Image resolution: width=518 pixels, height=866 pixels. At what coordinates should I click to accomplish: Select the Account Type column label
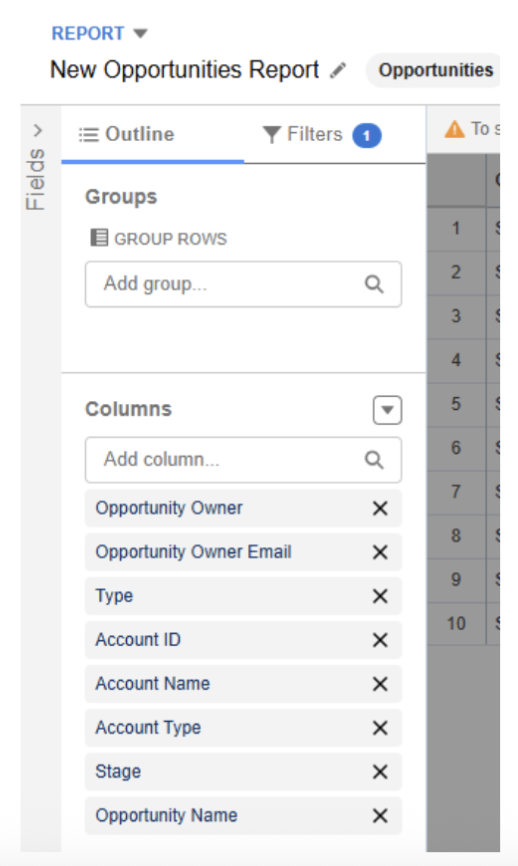click(148, 728)
